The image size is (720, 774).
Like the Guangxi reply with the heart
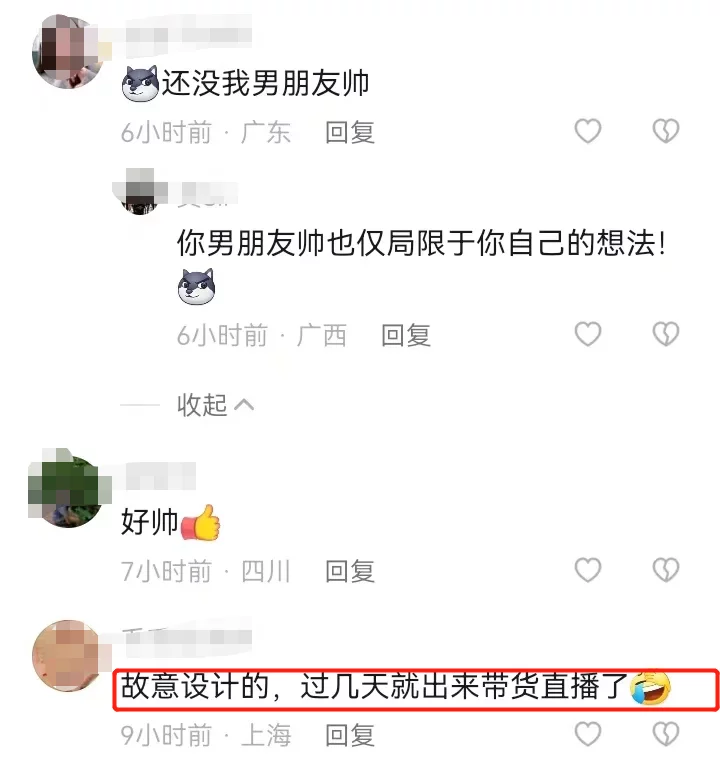[587, 334]
